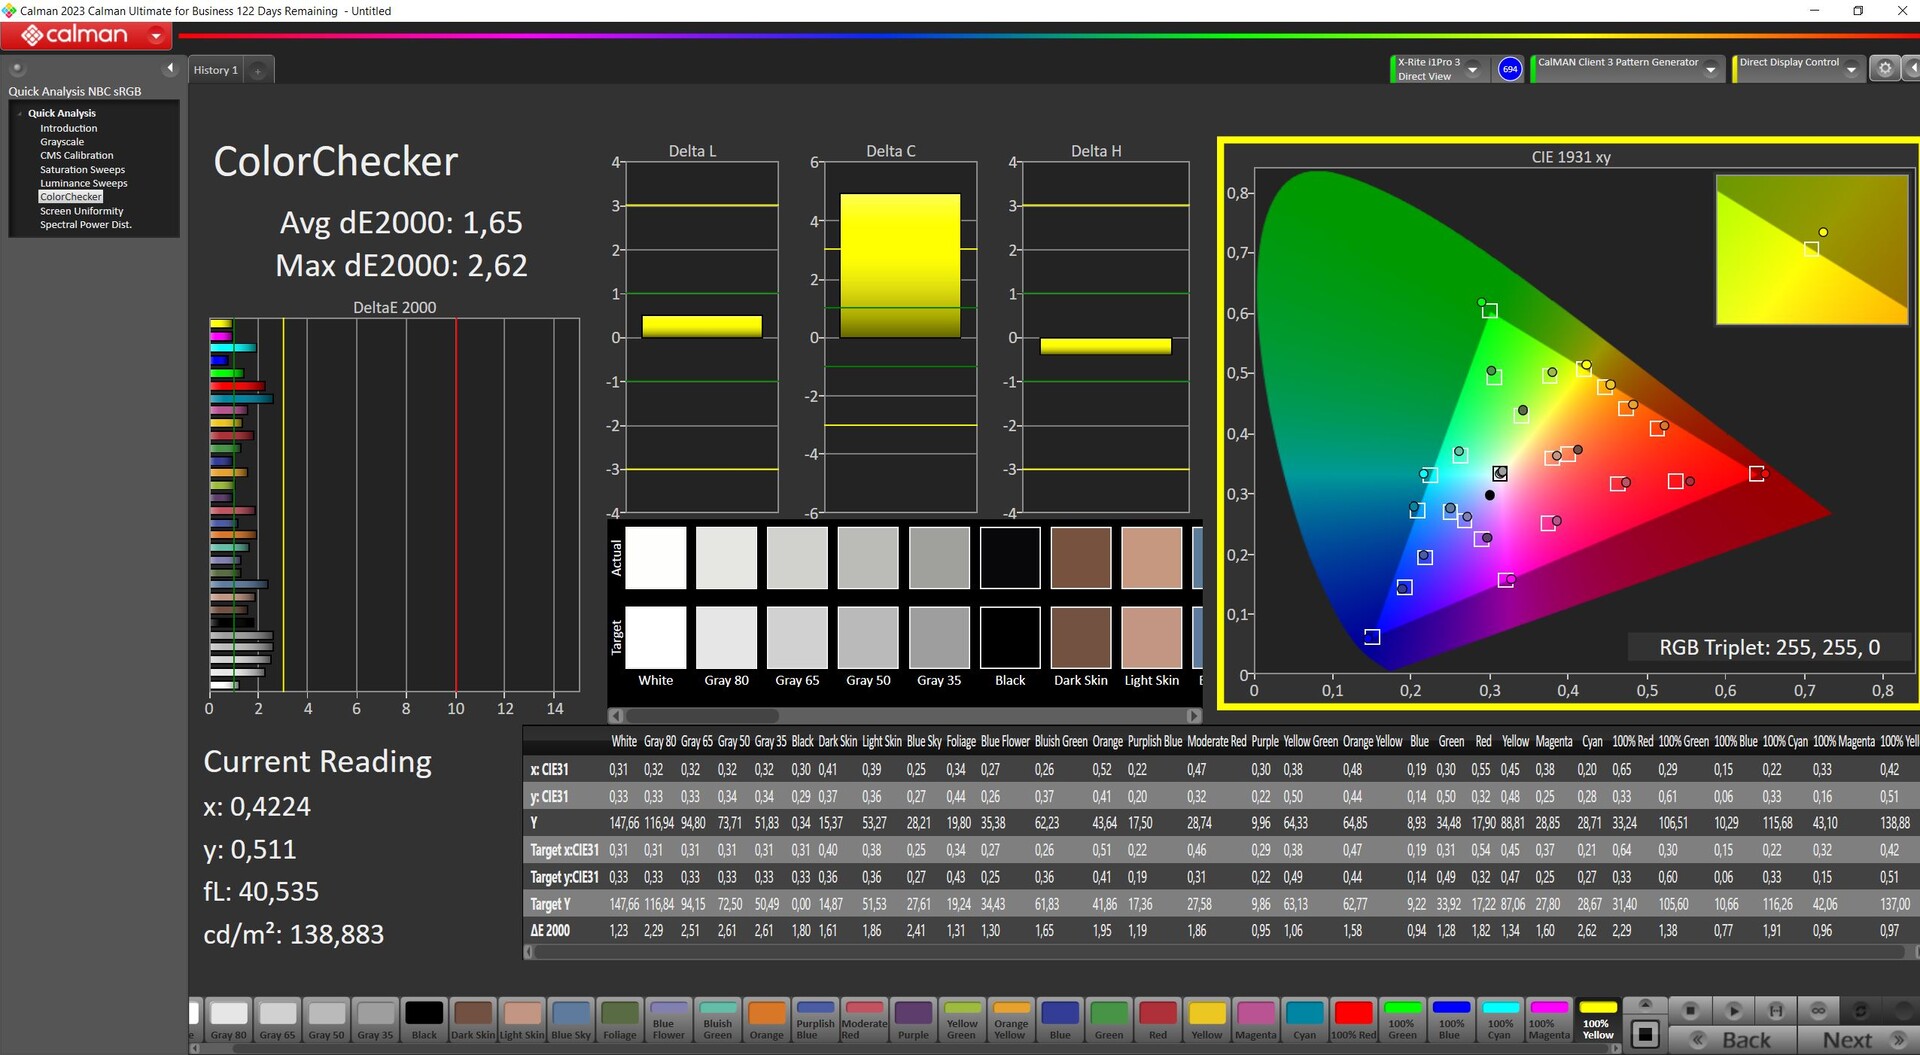Screen dimensions: 1920x1055
Task: Select the Bluish Green pattern button
Action: pyautogui.click(x=718, y=1020)
